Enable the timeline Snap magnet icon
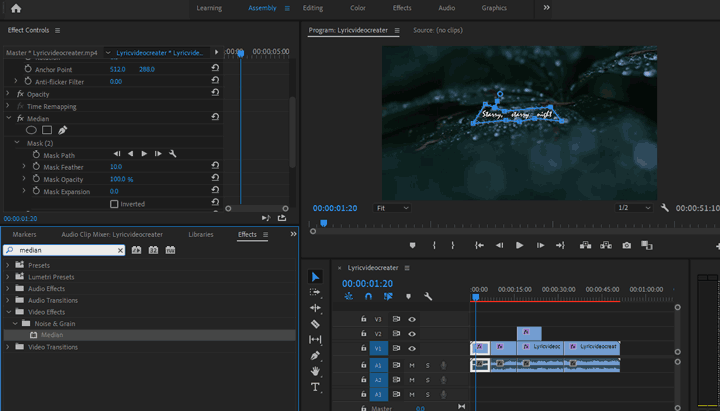 tap(368, 297)
